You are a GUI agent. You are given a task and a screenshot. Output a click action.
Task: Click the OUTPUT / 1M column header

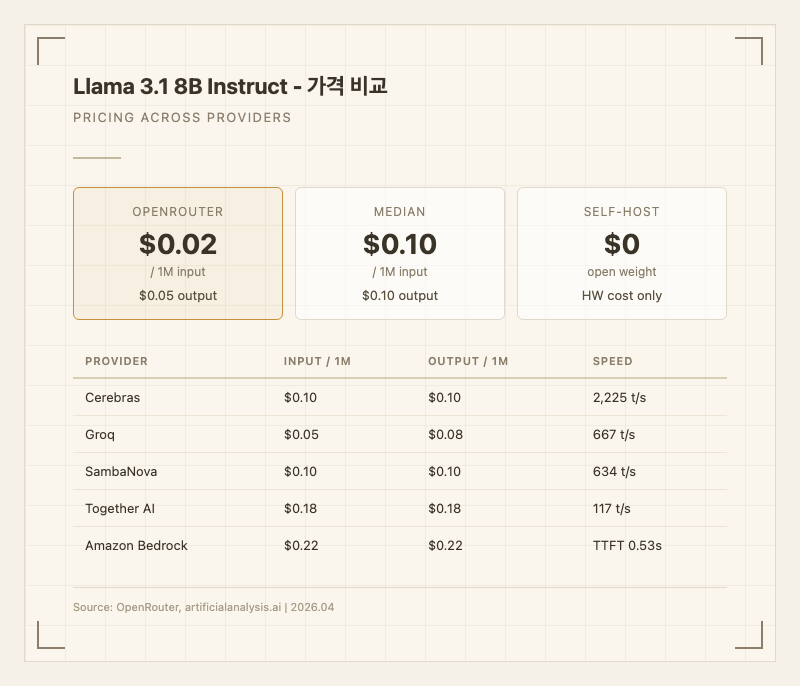tap(468, 361)
